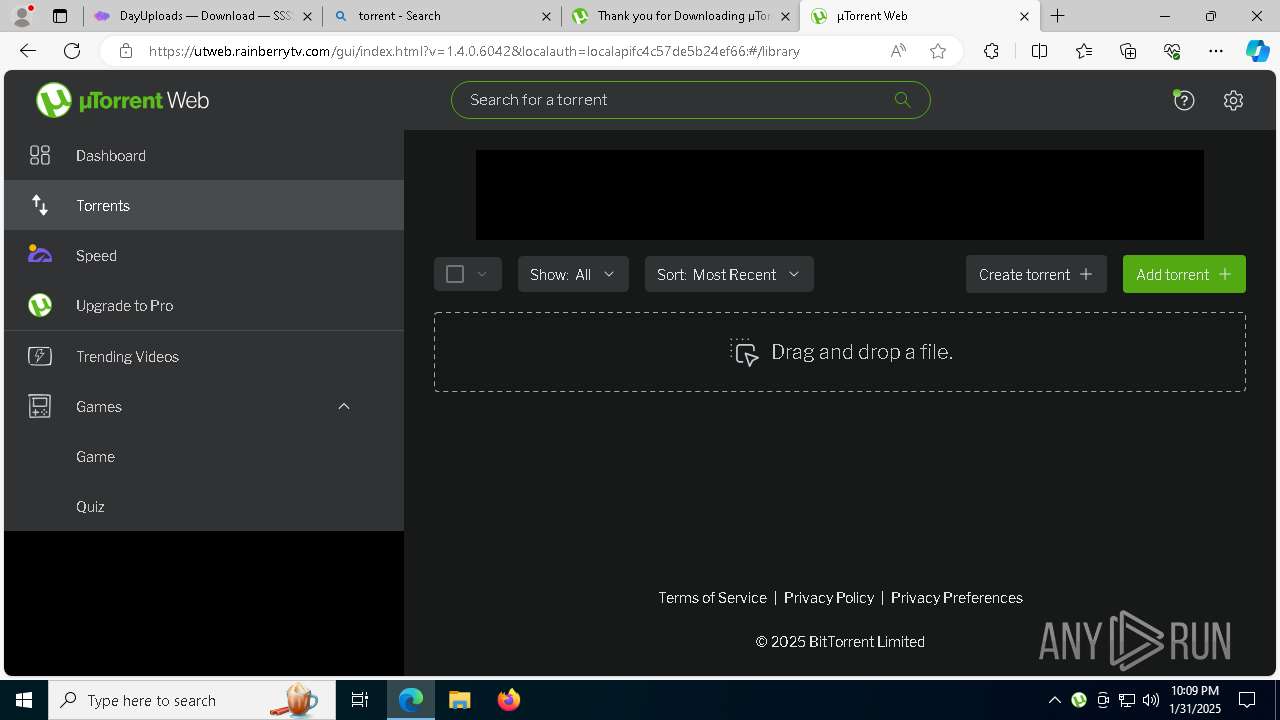Tick the select all torrents checkbox
This screenshot has height=720, width=1280.
(455, 274)
